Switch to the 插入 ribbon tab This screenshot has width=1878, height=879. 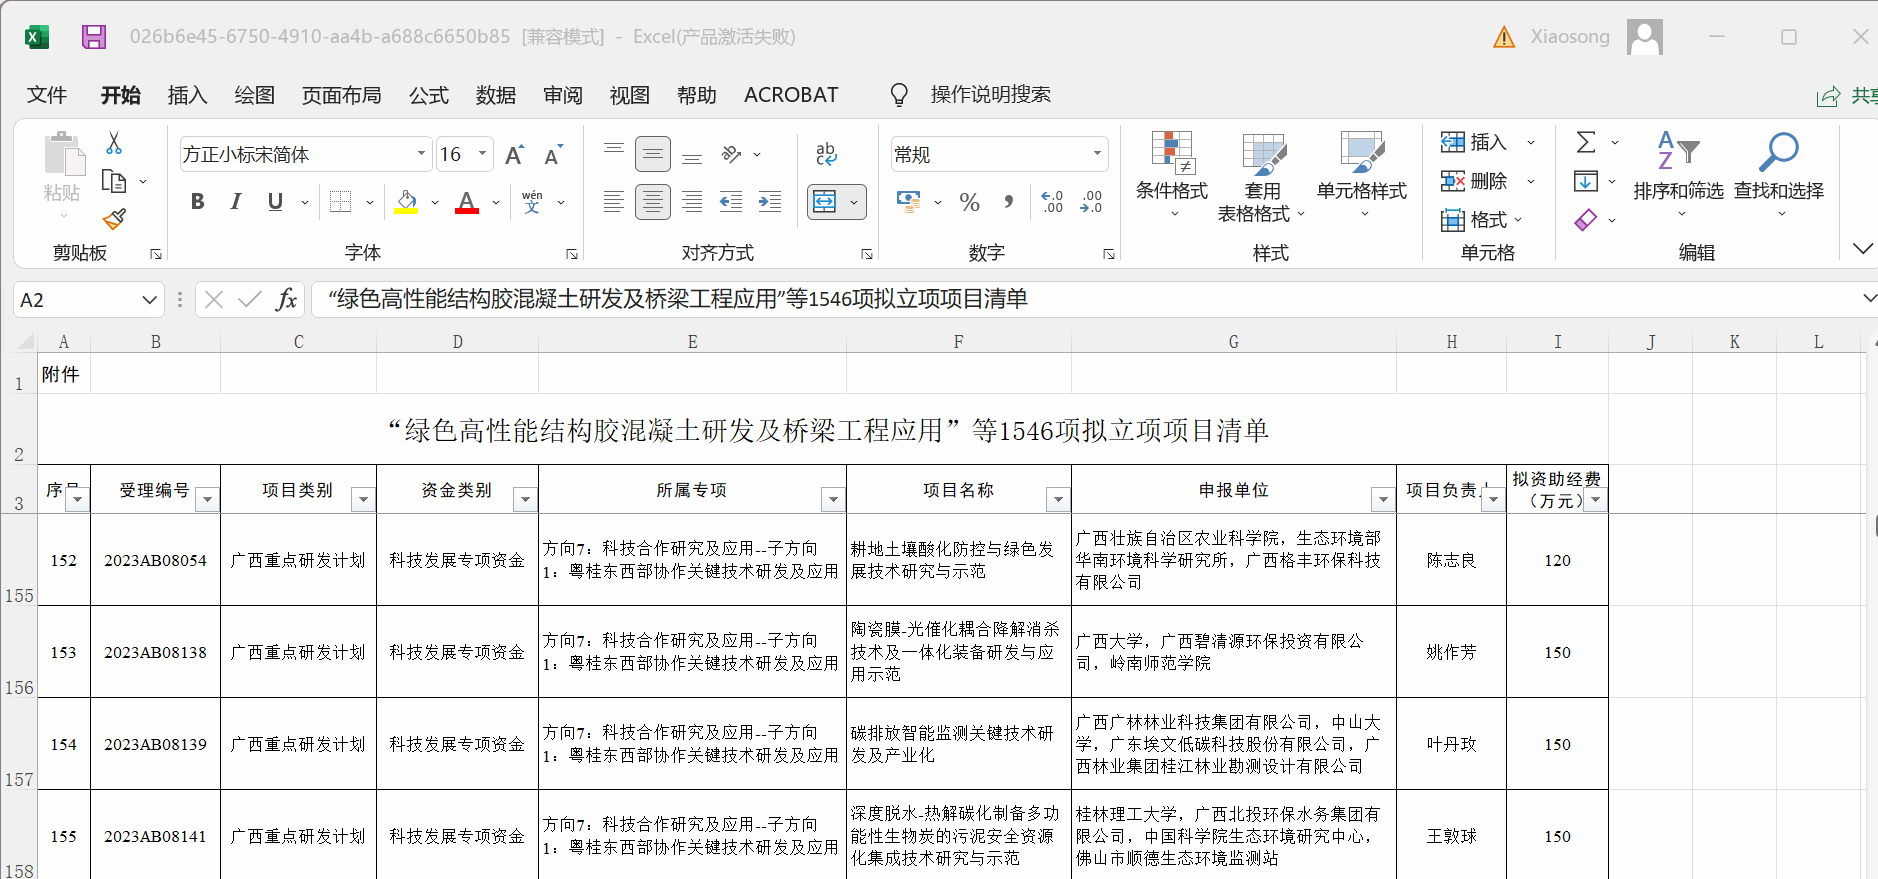(187, 95)
